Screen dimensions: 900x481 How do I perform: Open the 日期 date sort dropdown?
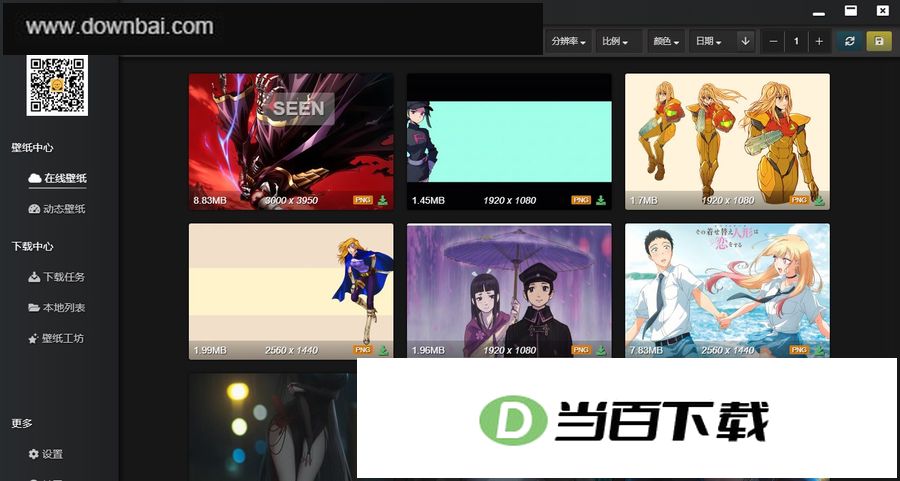pyautogui.click(x=709, y=41)
